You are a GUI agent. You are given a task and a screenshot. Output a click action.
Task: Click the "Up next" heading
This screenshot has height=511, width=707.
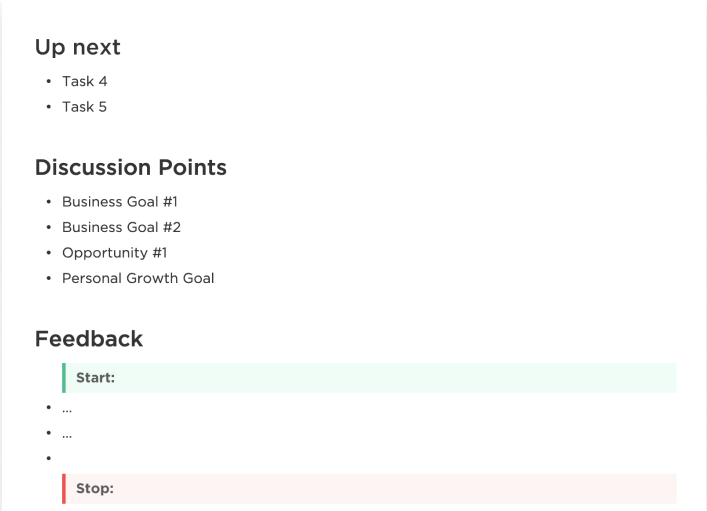tap(79, 46)
